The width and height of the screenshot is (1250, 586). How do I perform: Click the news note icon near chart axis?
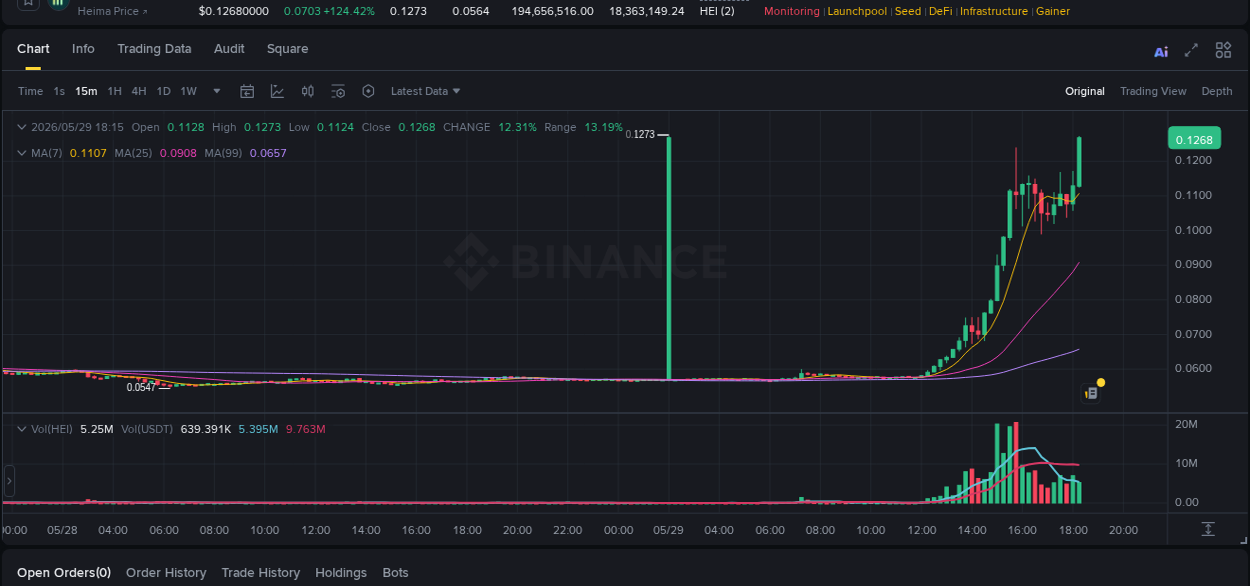1091,394
